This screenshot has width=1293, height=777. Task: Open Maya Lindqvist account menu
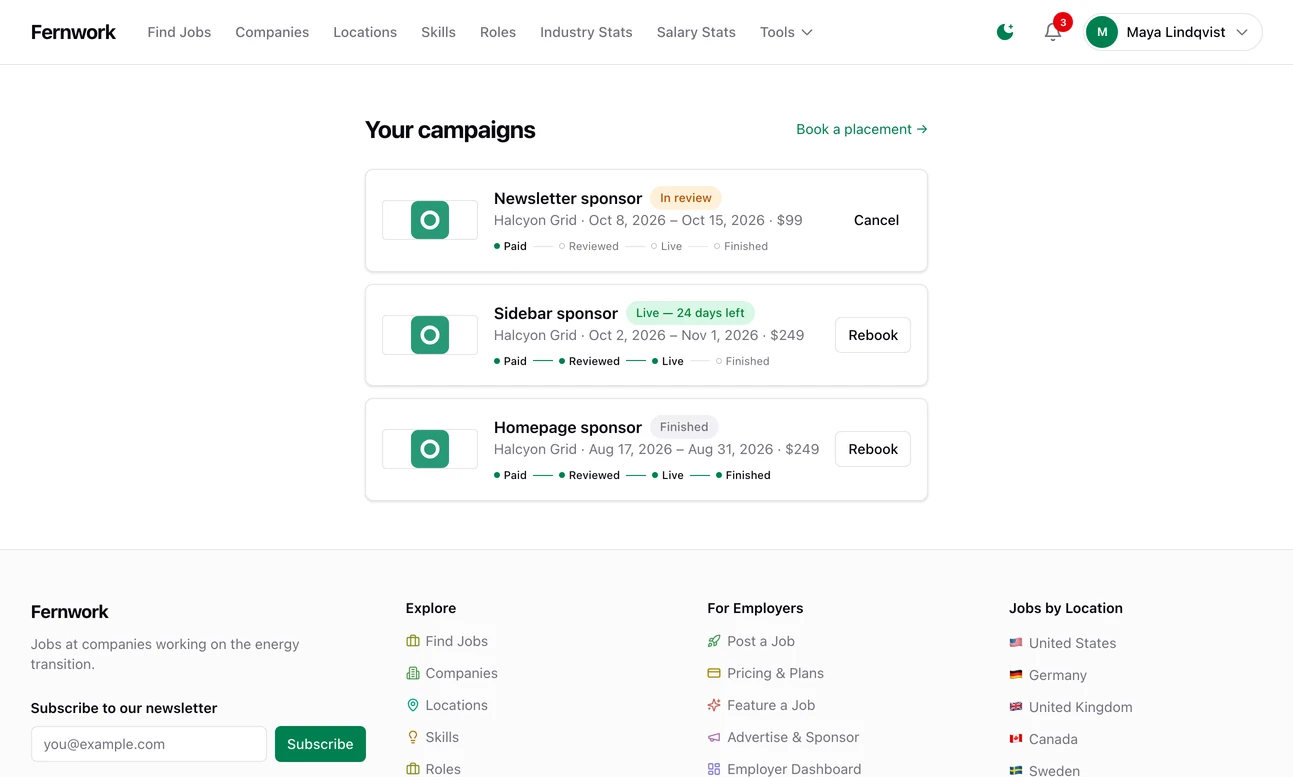coord(1173,32)
